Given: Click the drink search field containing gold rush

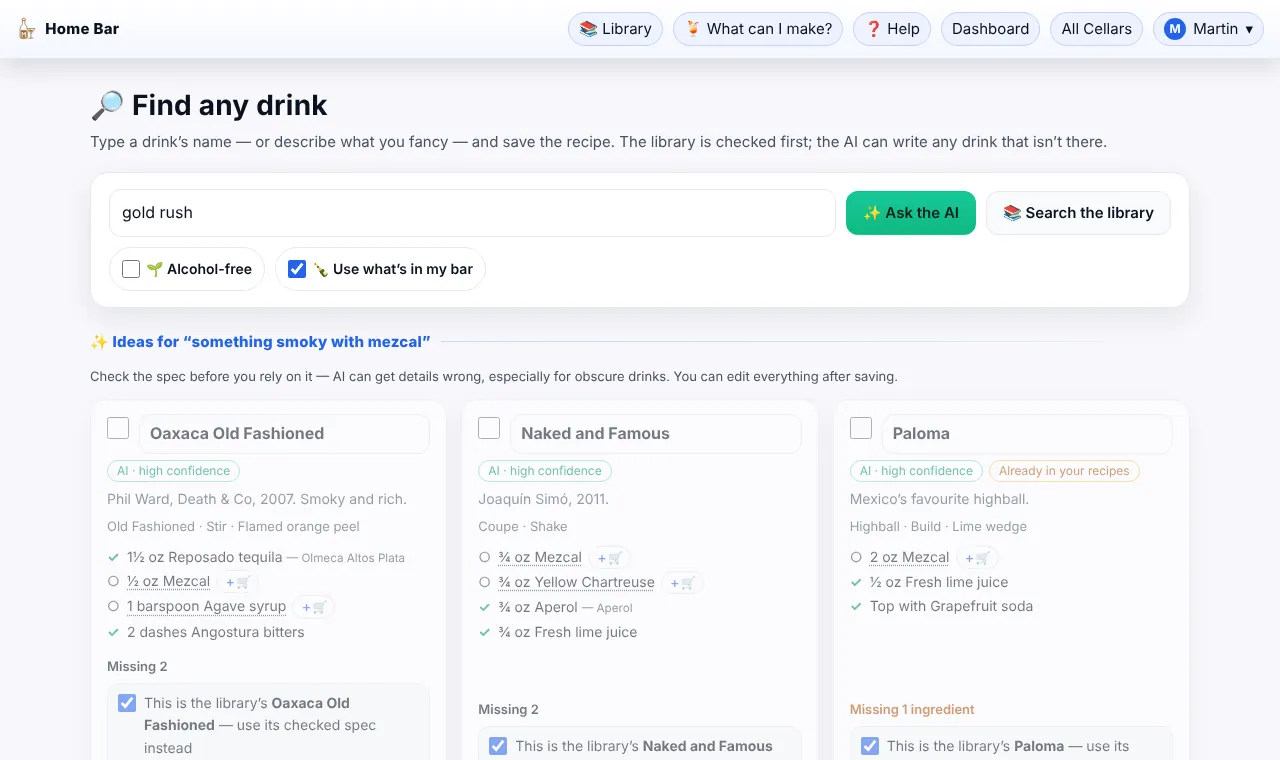Looking at the screenshot, I should click(472, 213).
